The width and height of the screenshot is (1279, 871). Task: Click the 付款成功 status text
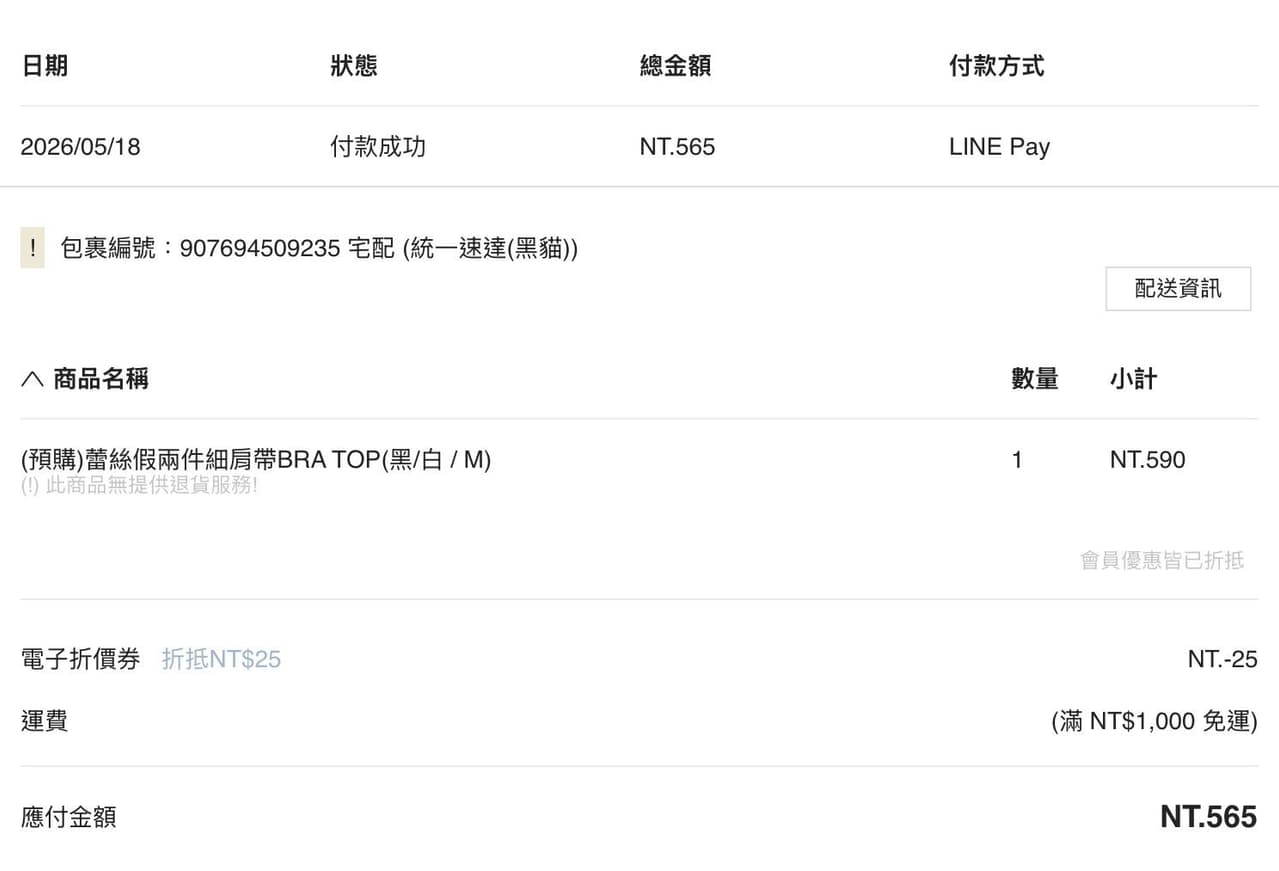[x=378, y=147]
